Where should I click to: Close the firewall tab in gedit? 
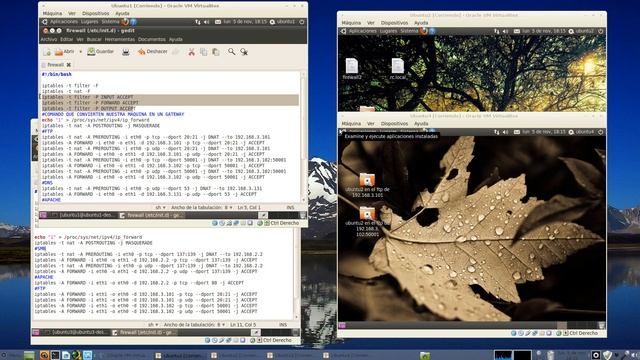pos(69,65)
